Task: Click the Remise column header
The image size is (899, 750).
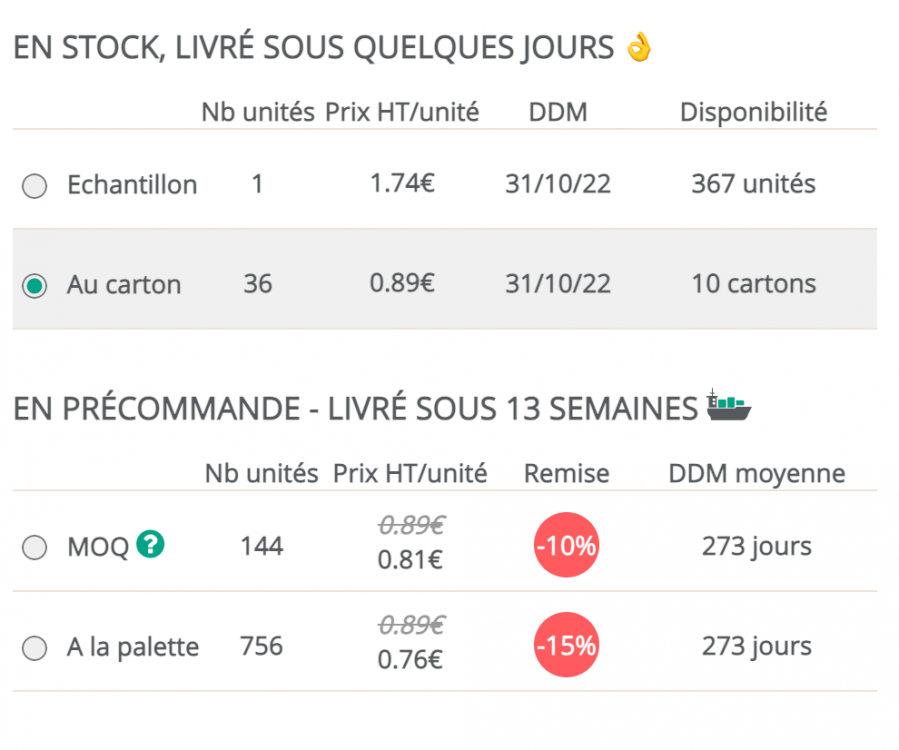Action: coord(566,473)
